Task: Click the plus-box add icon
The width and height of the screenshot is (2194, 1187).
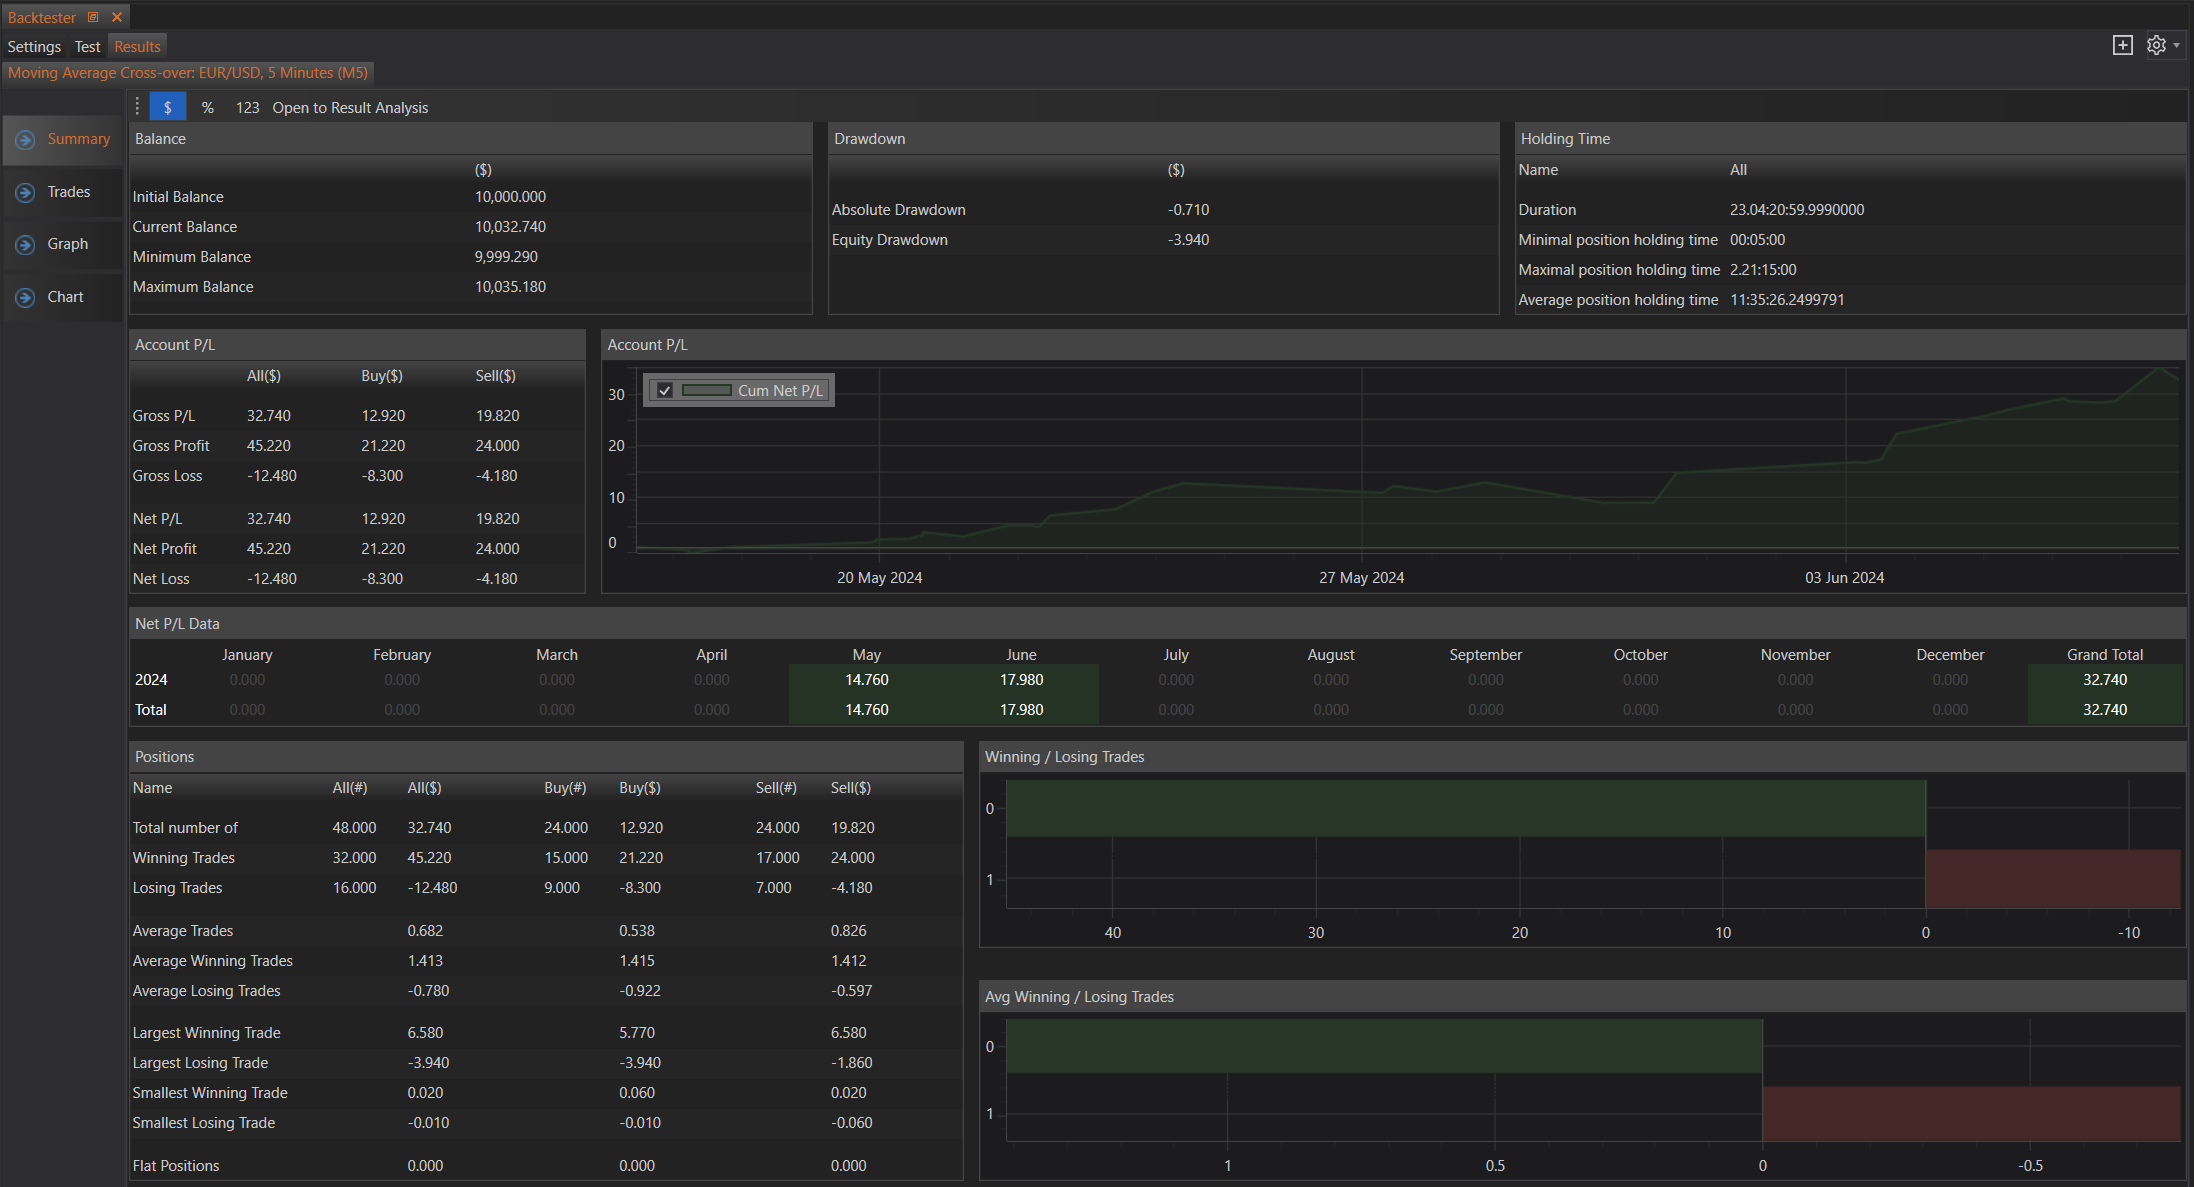Action: click(x=2122, y=46)
